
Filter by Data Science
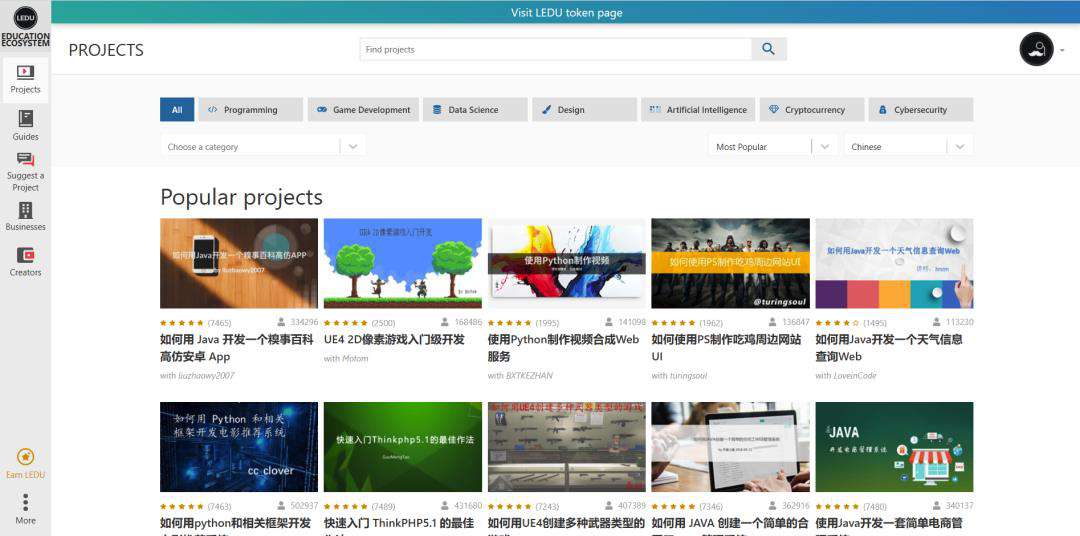pos(475,110)
